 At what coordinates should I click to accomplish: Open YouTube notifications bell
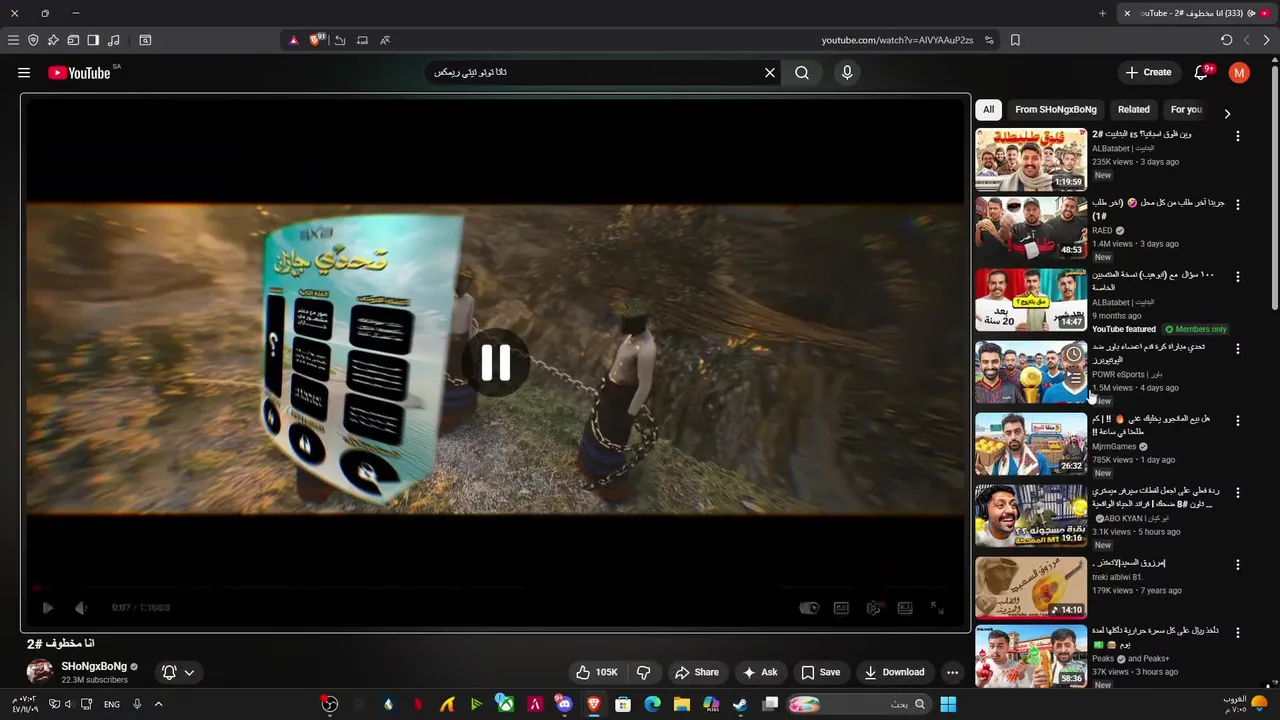[x=1202, y=72]
